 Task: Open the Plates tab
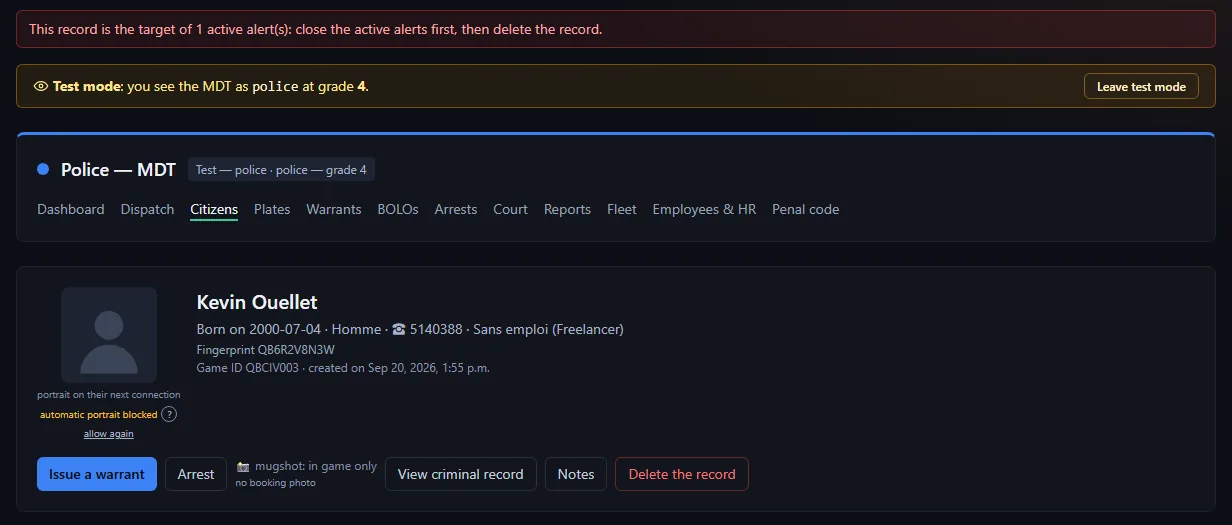272,209
